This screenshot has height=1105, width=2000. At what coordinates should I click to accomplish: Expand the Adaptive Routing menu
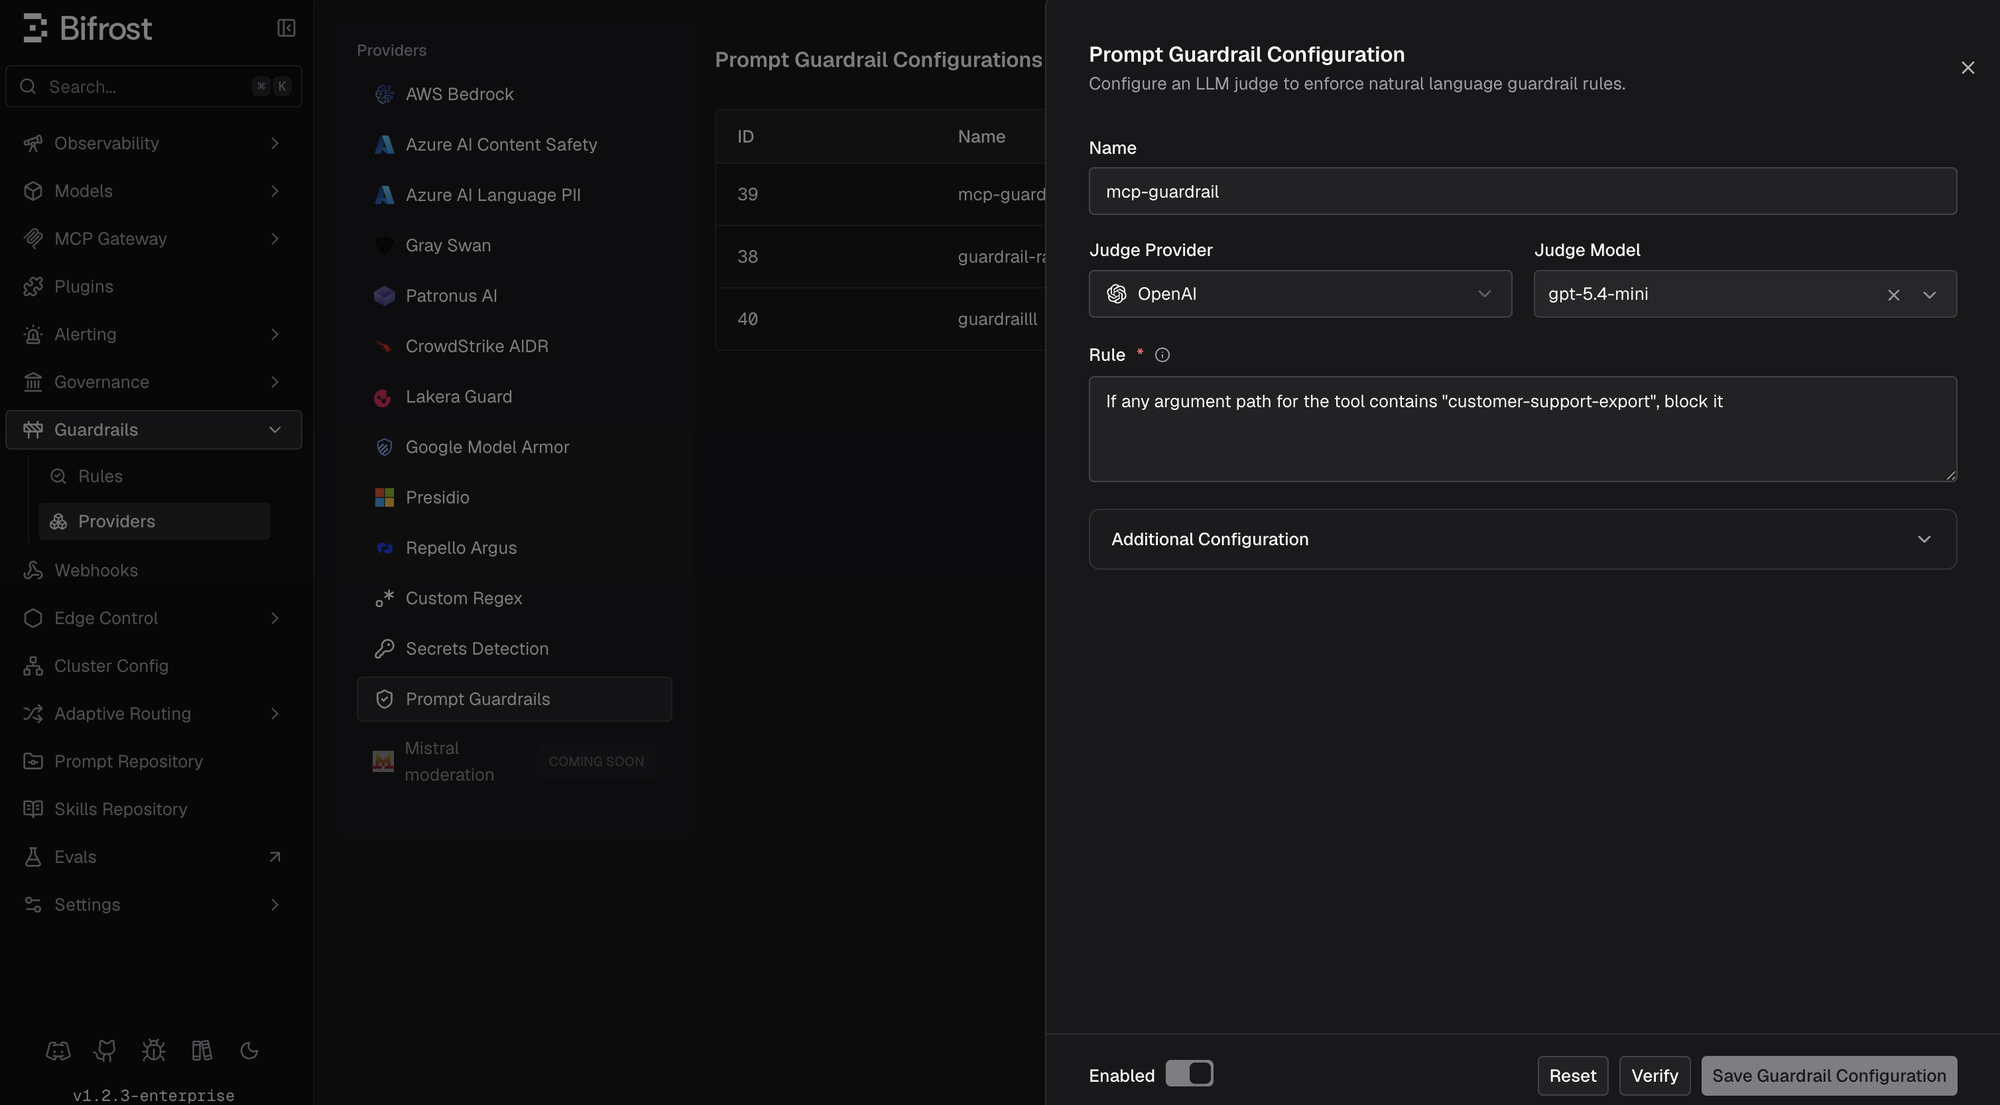(153, 714)
